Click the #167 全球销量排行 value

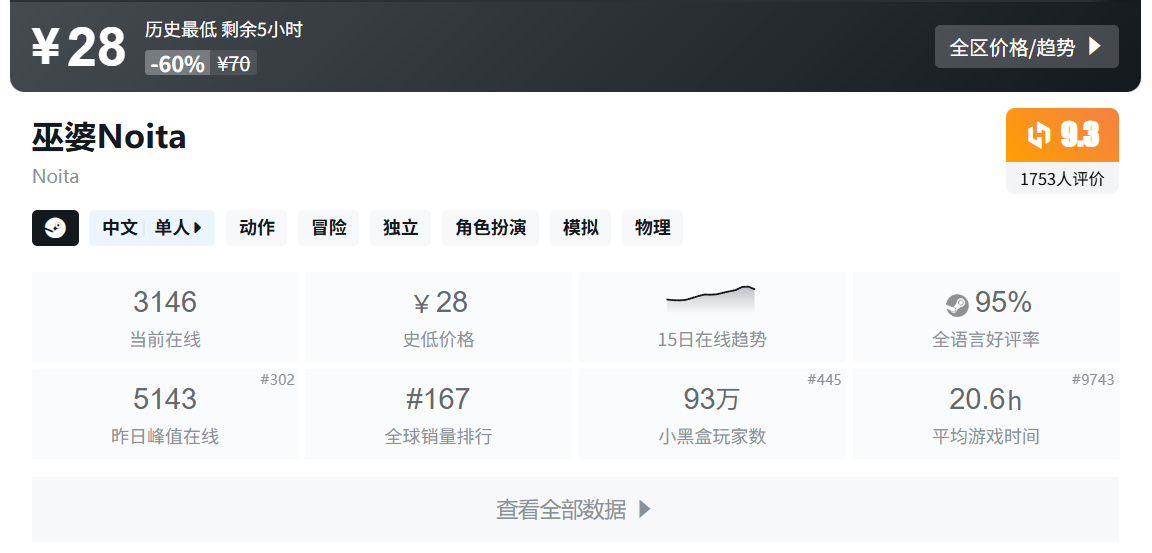click(x=438, y=400)
